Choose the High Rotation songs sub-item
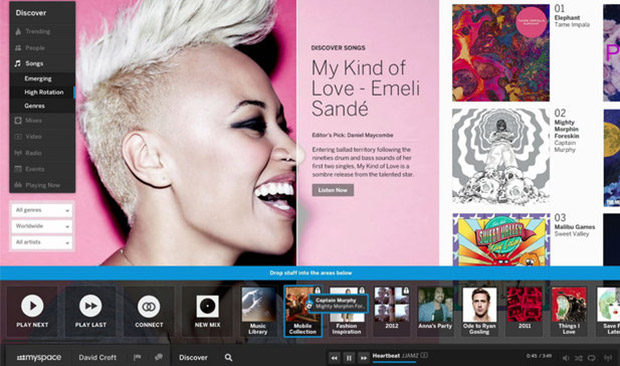 click(x=42, y=92)
